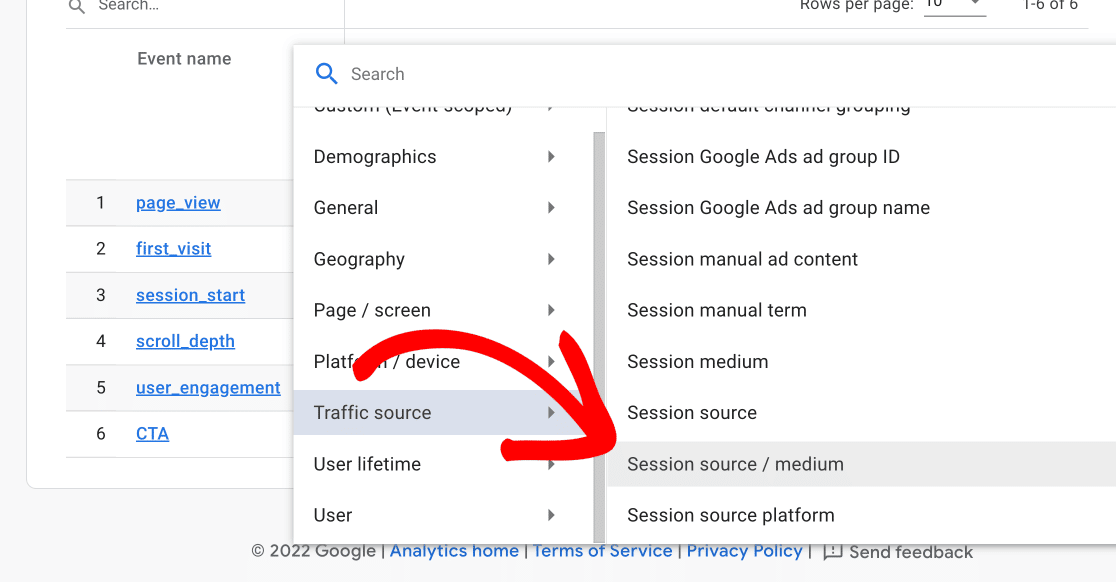The height and width of the screenshot is (582, 1116).
Task: Pick Session medium from the list
Action: [697, 362]
